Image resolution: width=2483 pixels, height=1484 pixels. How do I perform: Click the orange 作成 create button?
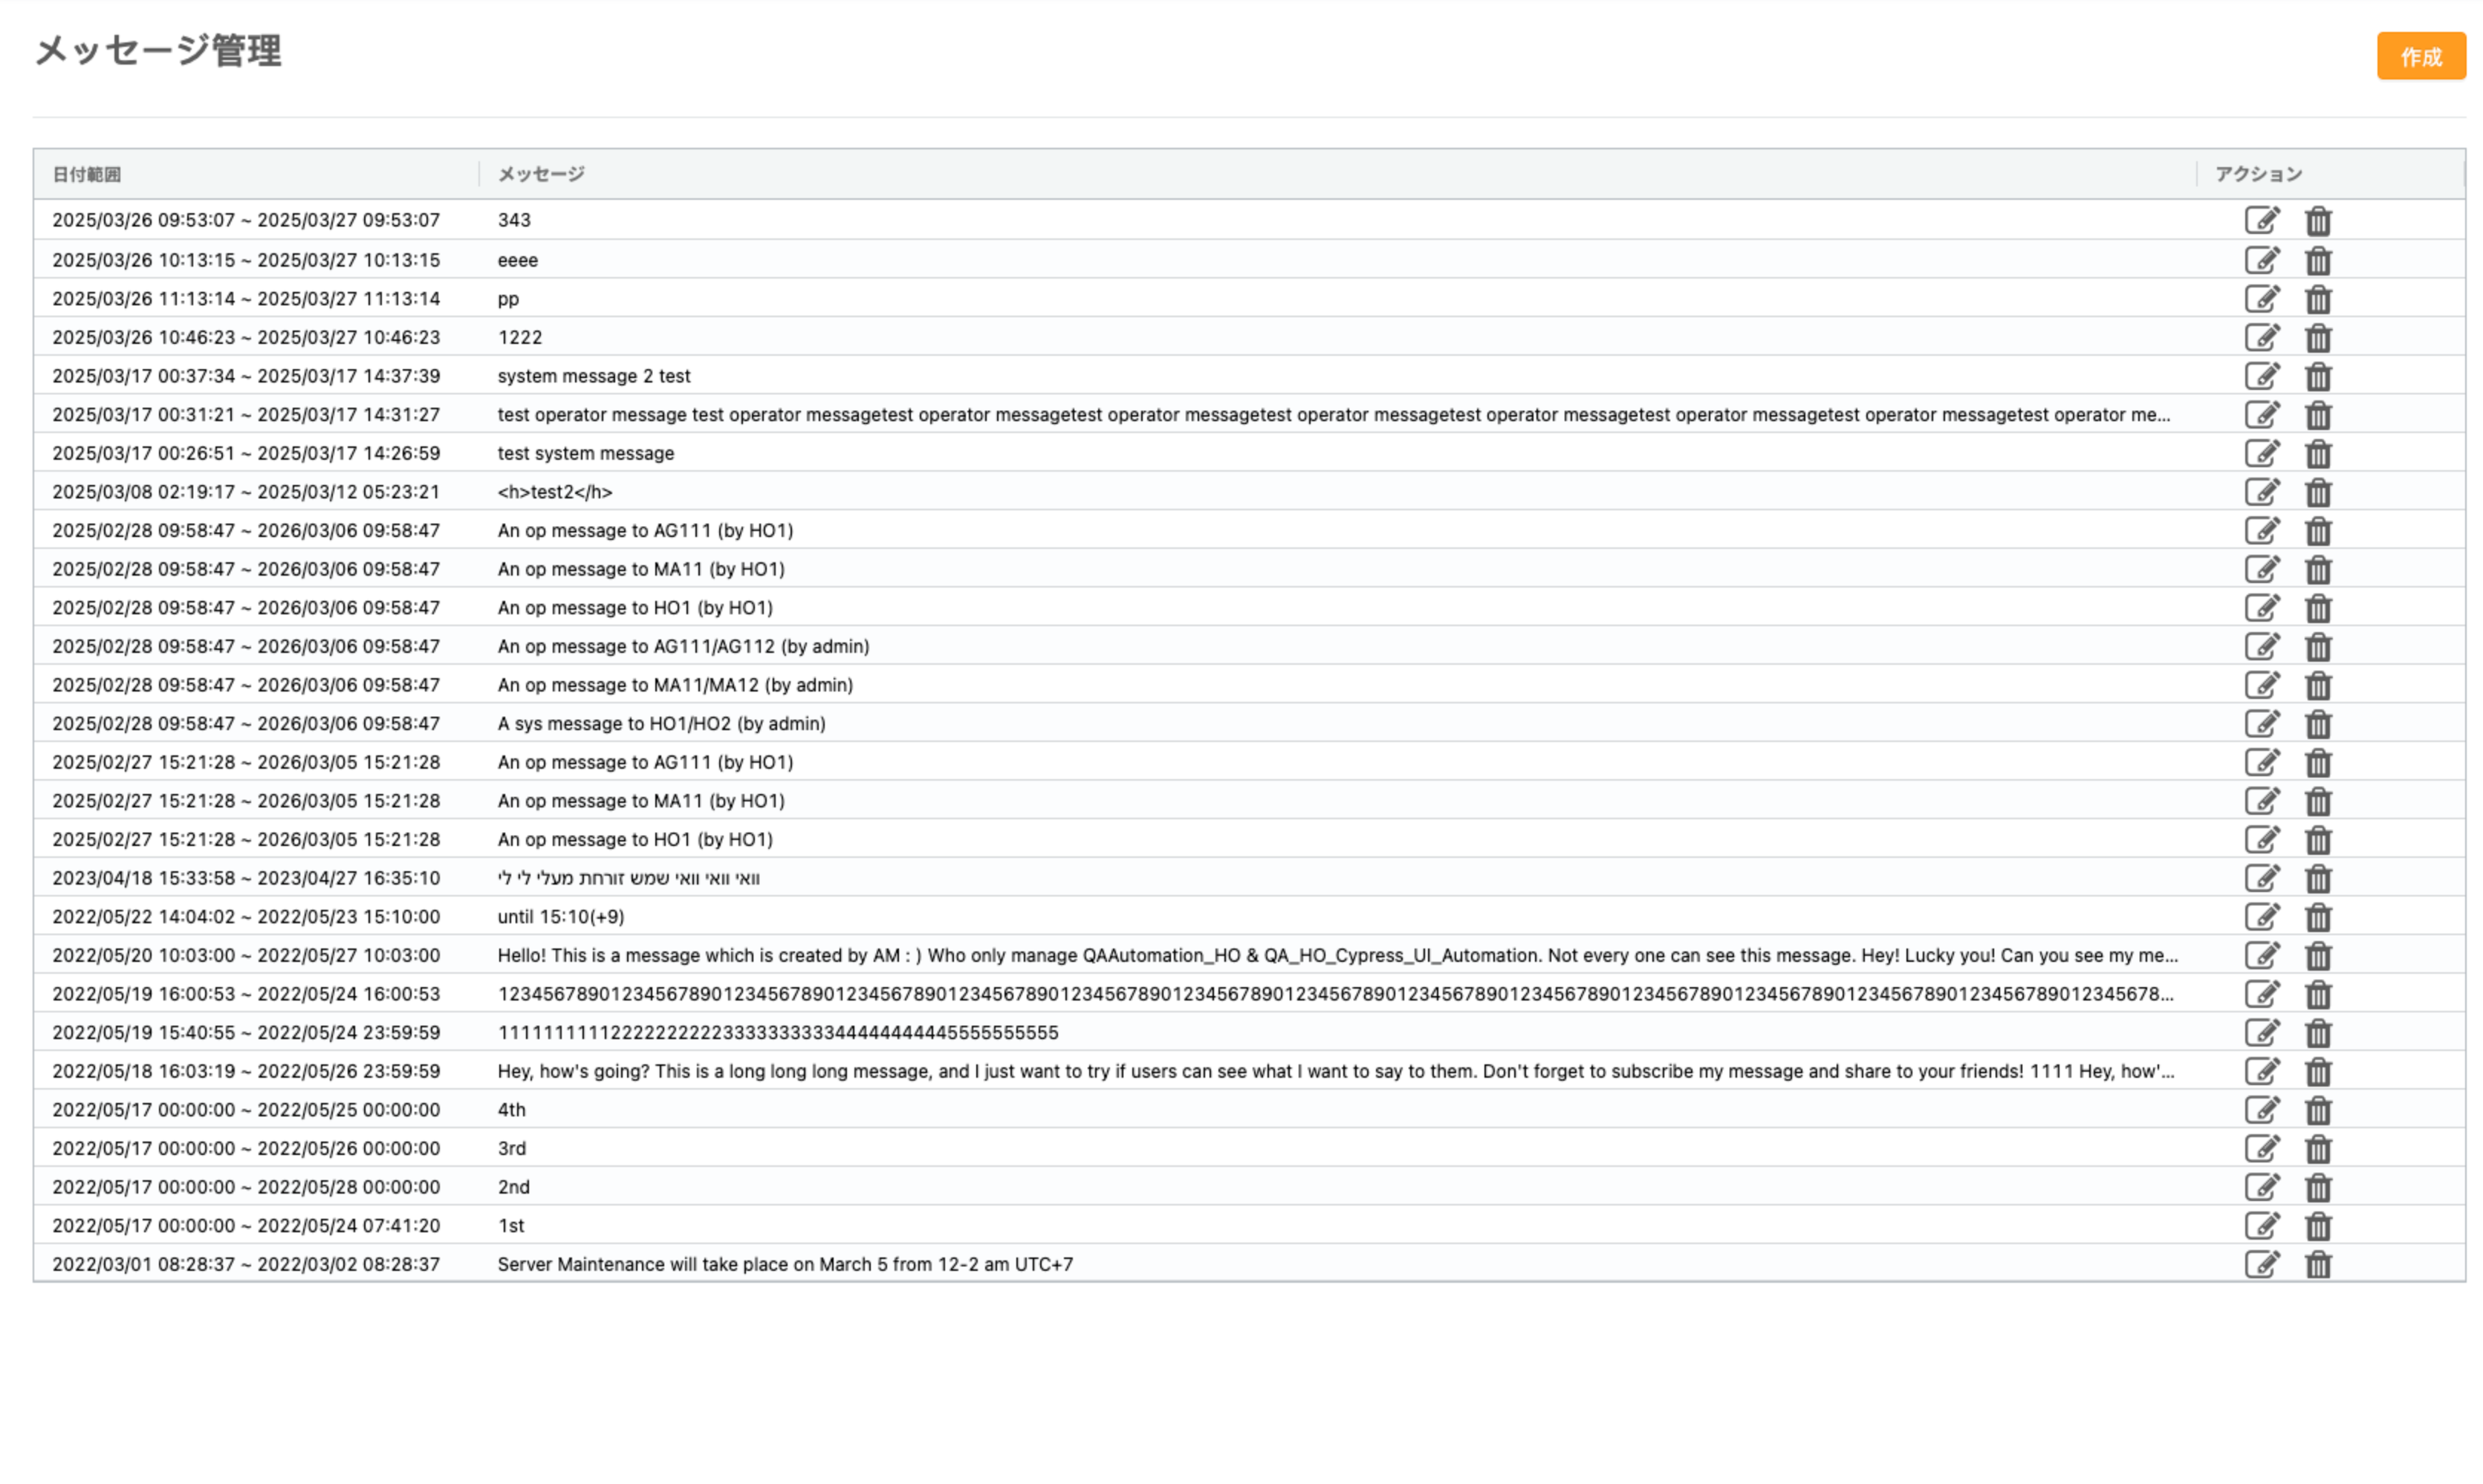(2420, 57)
